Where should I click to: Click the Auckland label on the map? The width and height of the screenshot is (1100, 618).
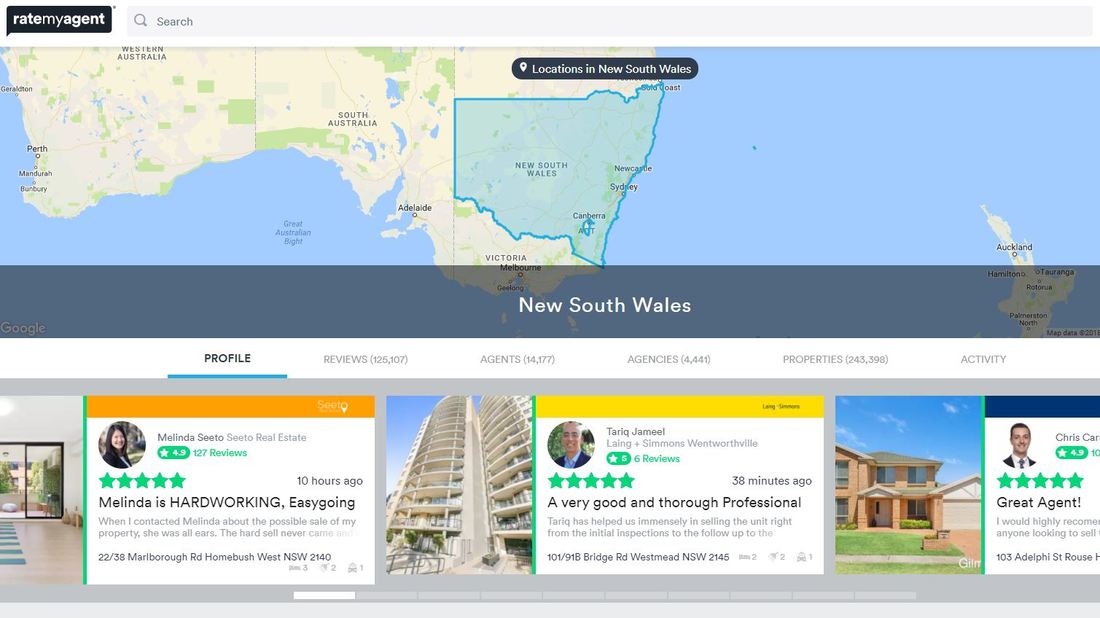tap(1014, 247)
